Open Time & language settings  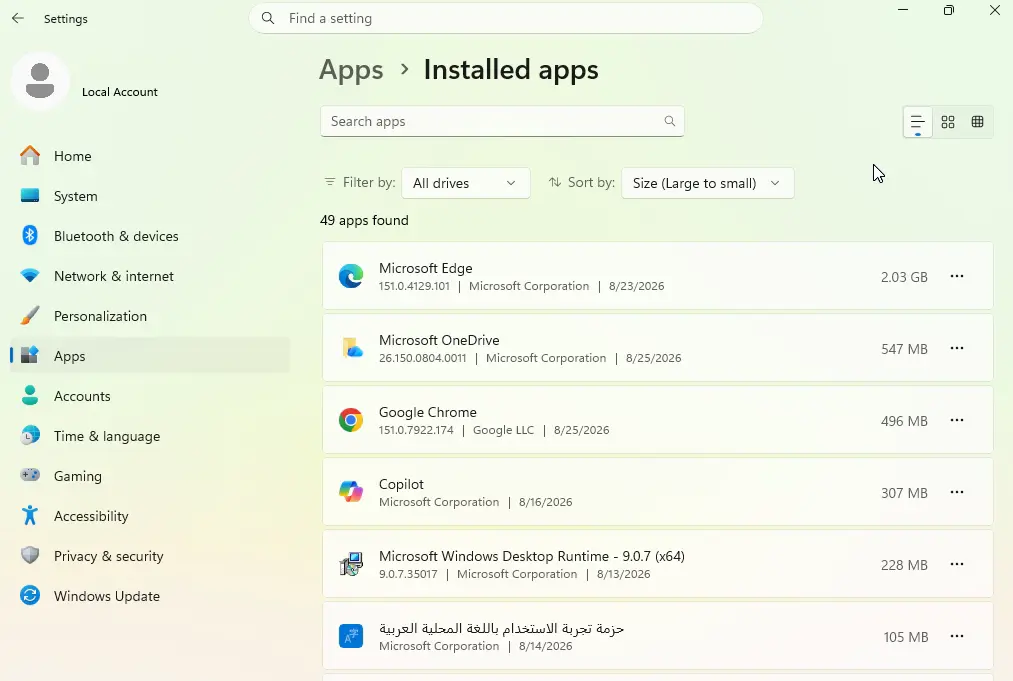point(150,436)
